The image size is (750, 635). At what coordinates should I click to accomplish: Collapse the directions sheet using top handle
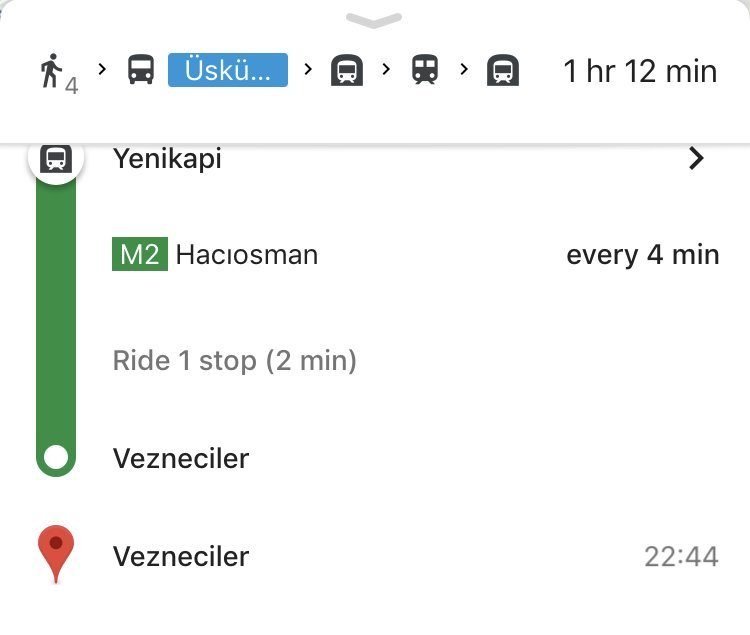pyautogui.click(x=374, y=19)
